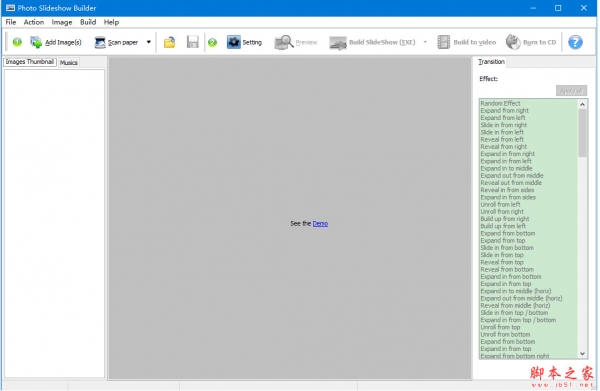This screenshot has width=600, height=391.
Task: Select 'Expand from left' effect
Action: (x=503, y=118)
